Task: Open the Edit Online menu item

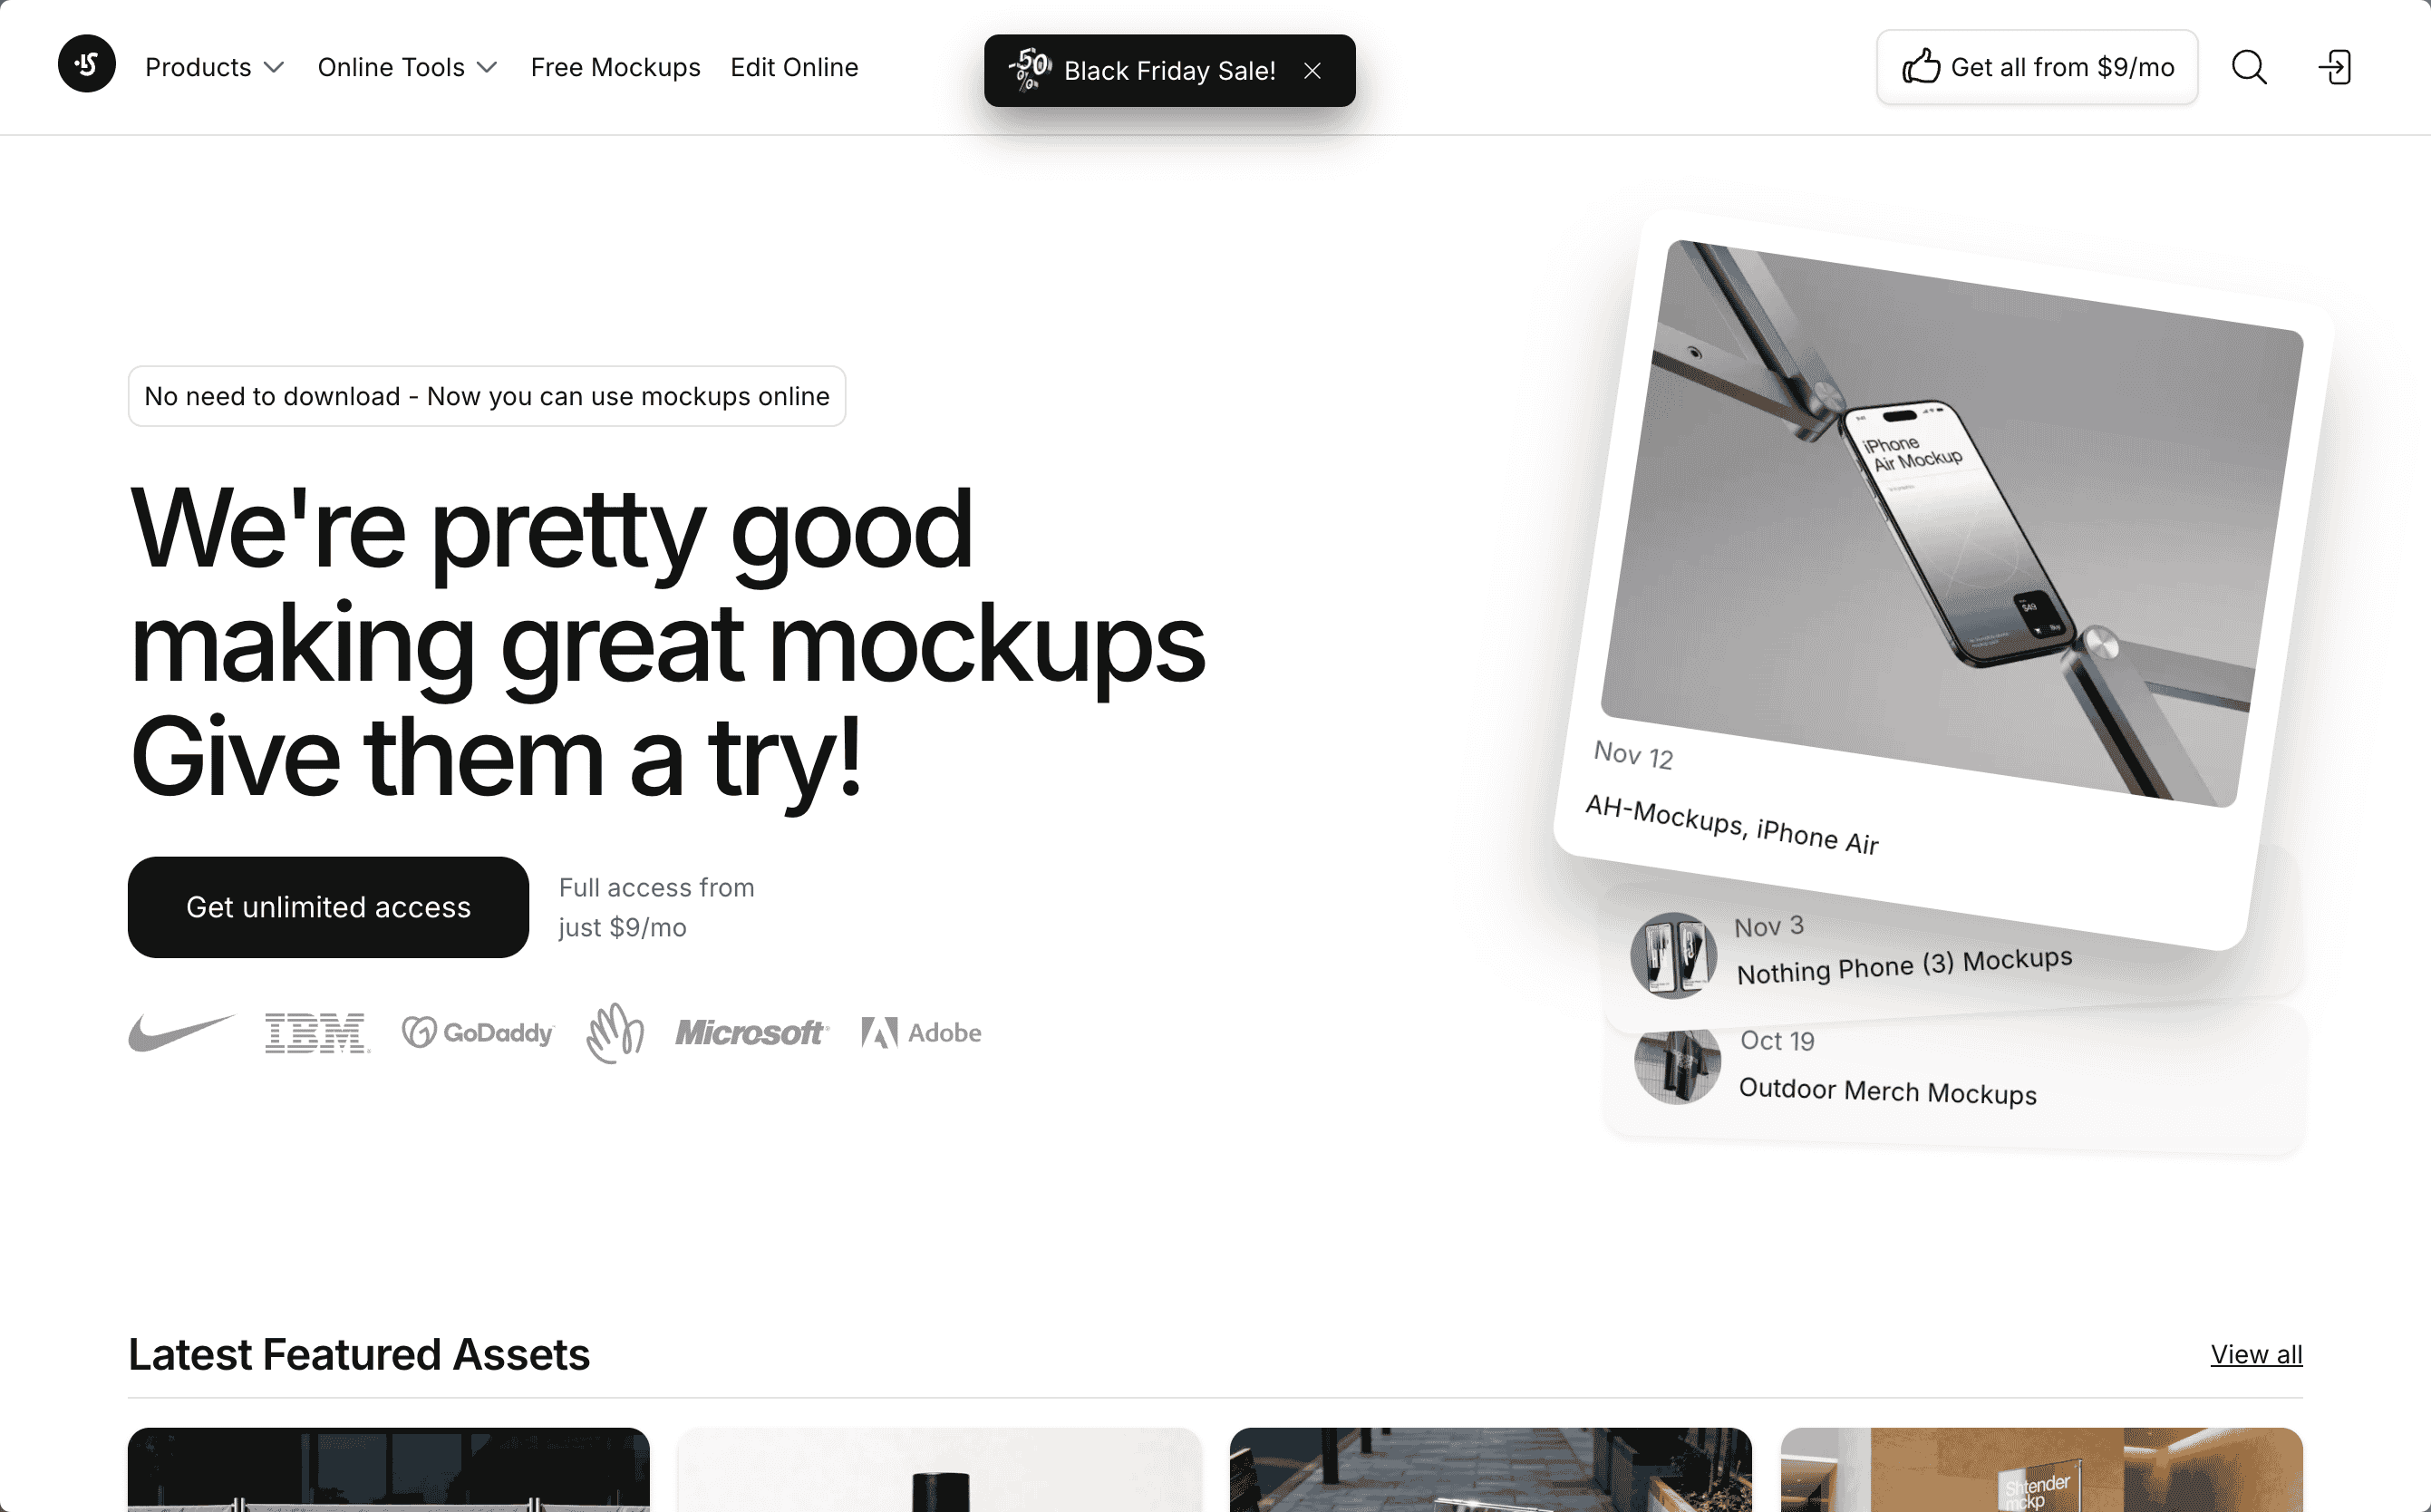Action: click(794, 67)
